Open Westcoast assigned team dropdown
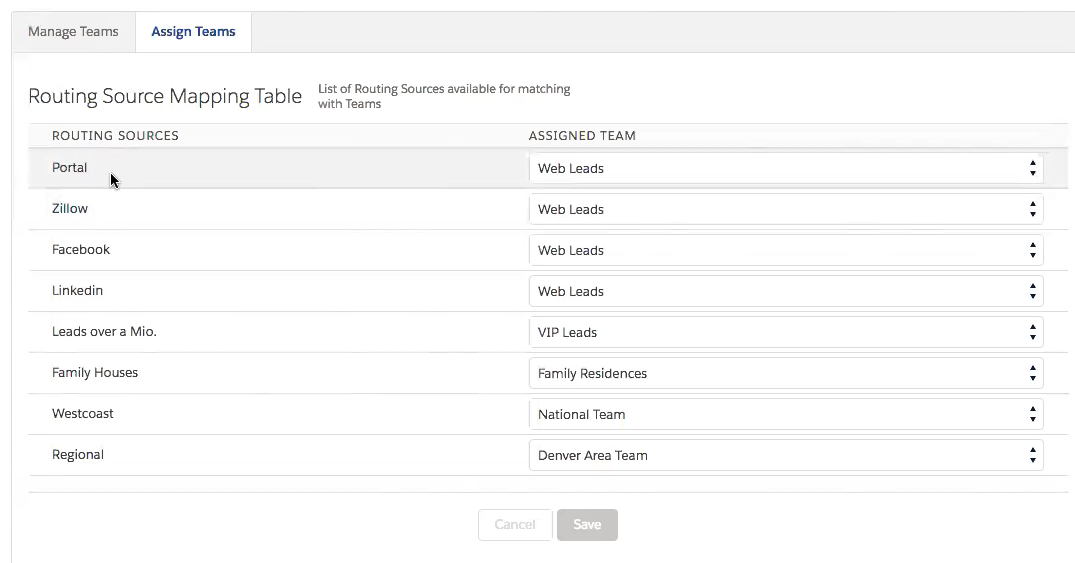Image resolution: width=1075 pixels, height=563 pixels. click(x=786, y=414)
